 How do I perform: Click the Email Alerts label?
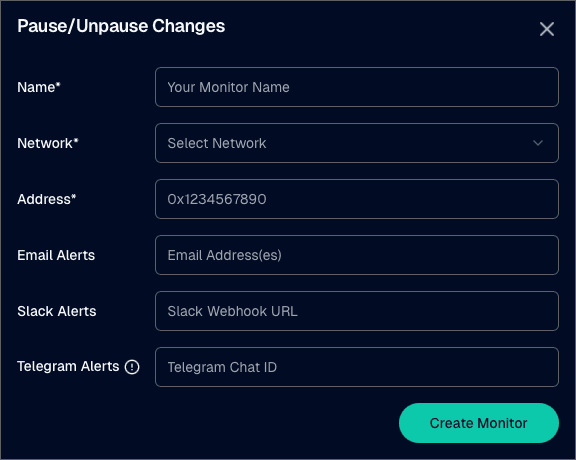click(x=56, y=255)
